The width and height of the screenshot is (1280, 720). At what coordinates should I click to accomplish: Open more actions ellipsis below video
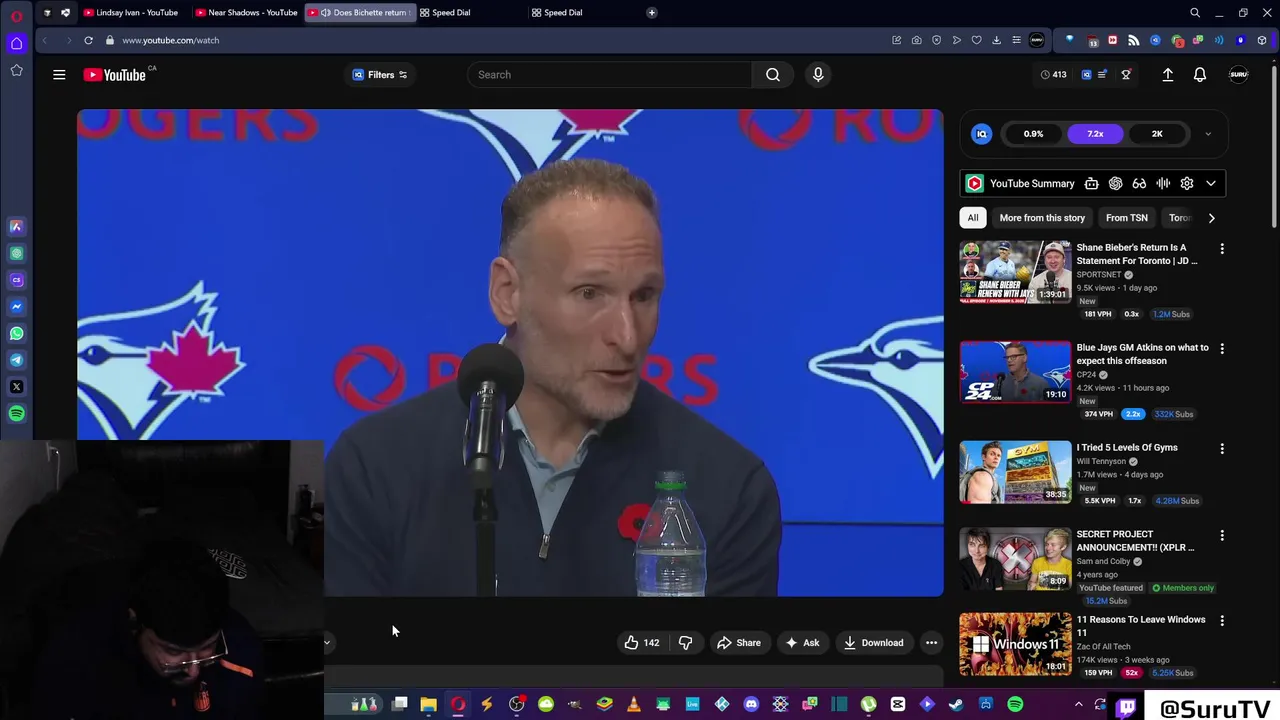pyautogui.click(x=931, y=643)
